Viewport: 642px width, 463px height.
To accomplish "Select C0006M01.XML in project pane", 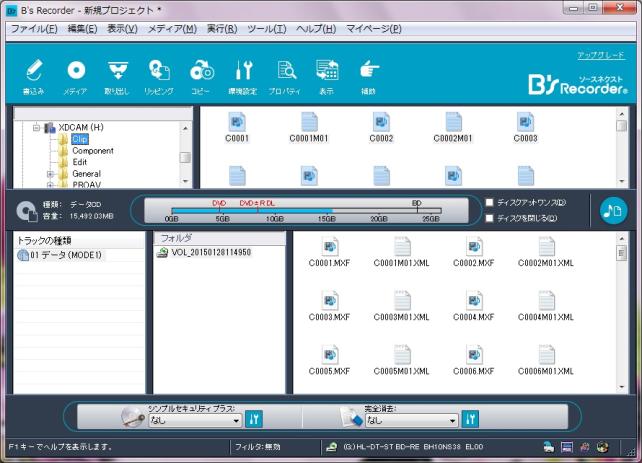I will click(x=546, y=360).
